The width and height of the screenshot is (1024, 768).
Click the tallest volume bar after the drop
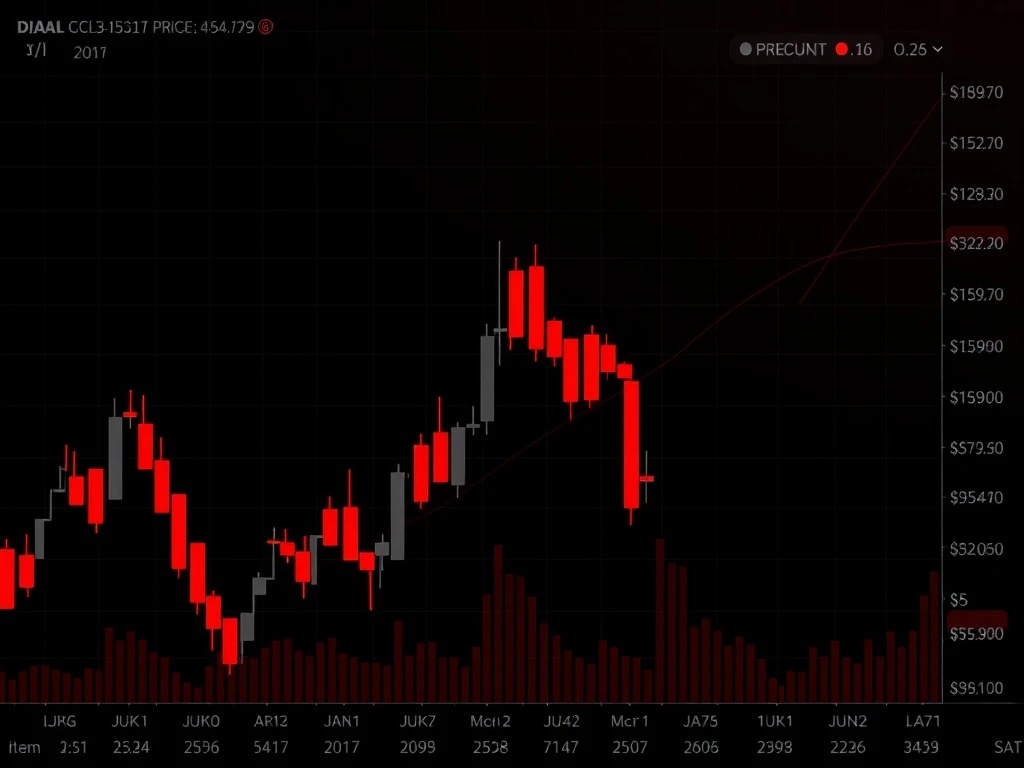pos(660,620)
